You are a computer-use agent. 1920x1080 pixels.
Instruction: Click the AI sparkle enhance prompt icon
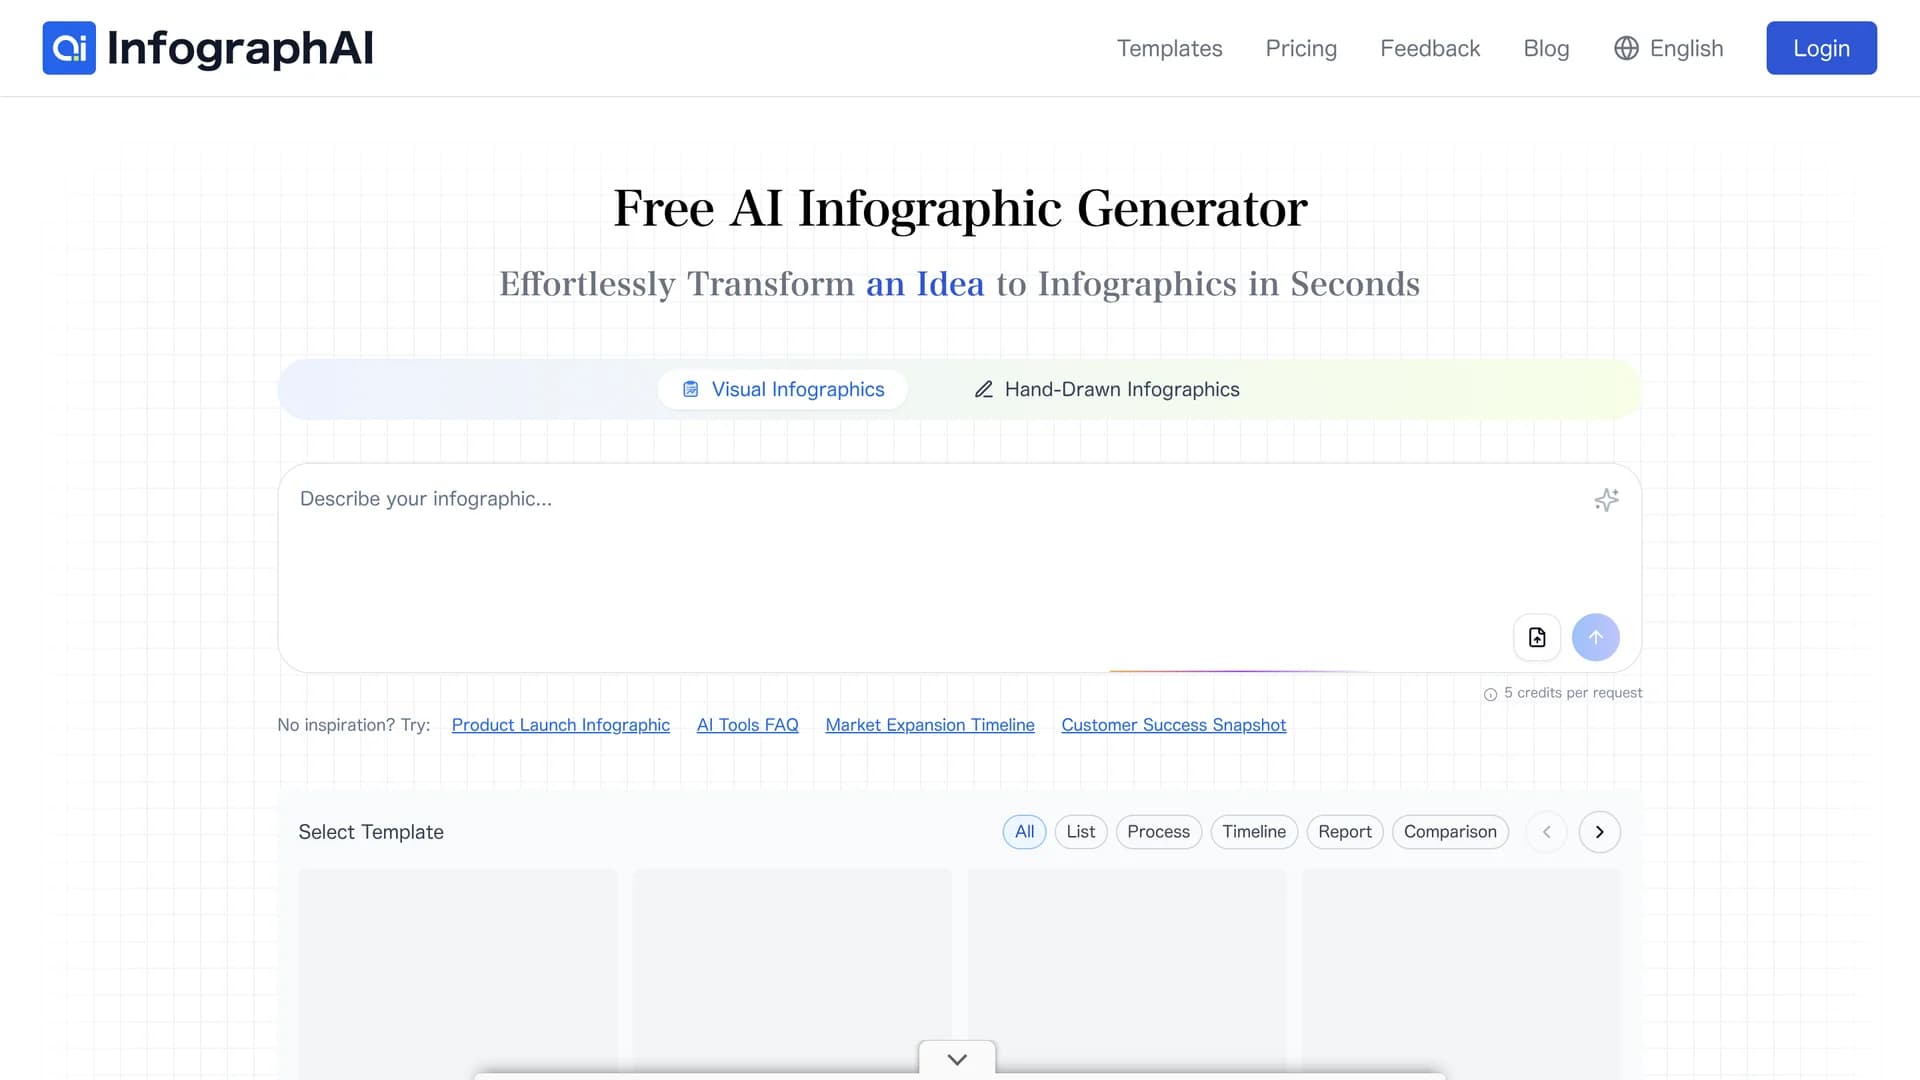[1606, 500]
